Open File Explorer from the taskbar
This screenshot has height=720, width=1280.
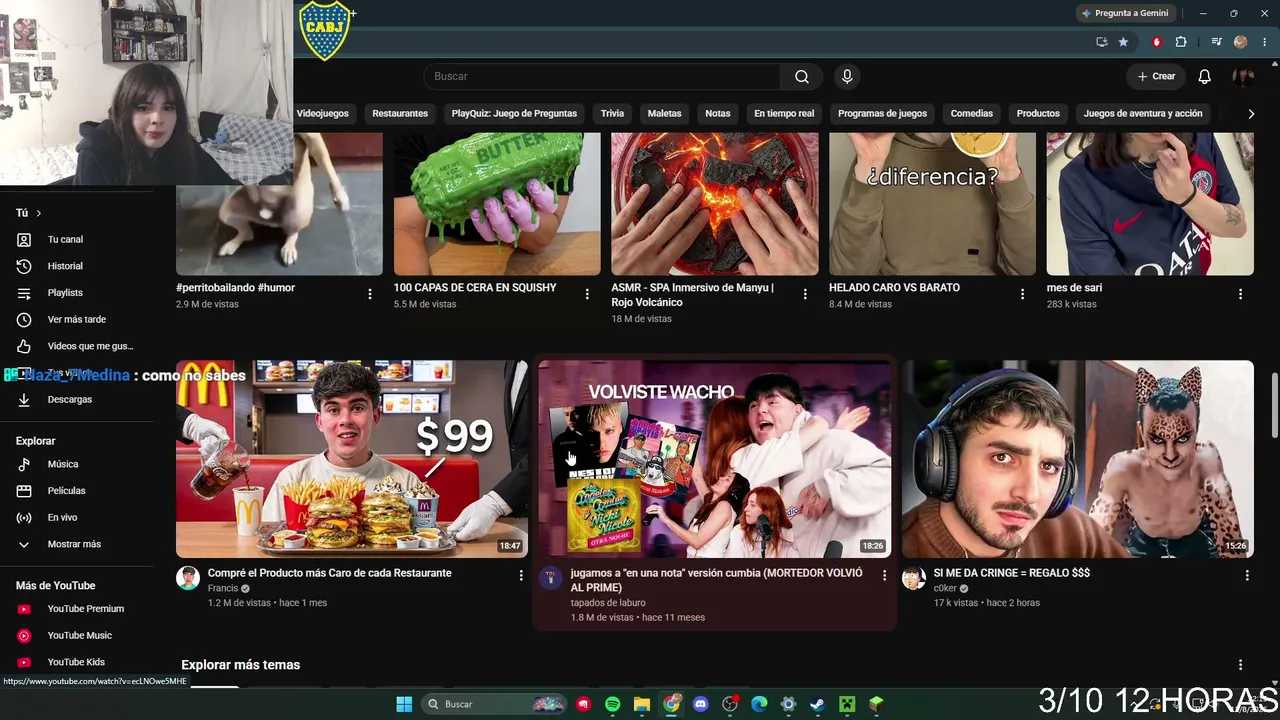[x=641, y=704]
